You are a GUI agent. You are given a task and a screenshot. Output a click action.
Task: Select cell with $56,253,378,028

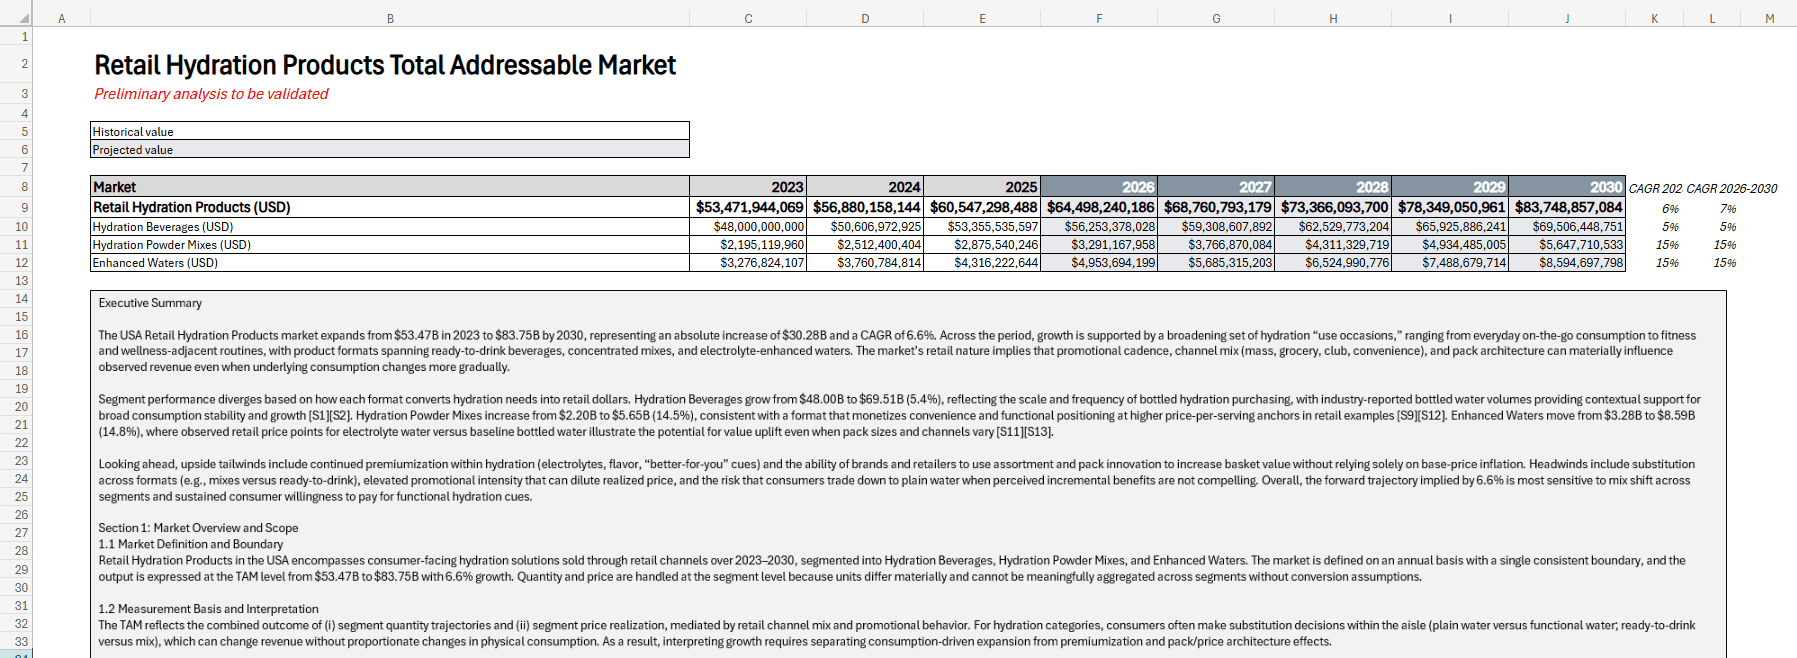pyautogui.click(x=1099, y=227)
